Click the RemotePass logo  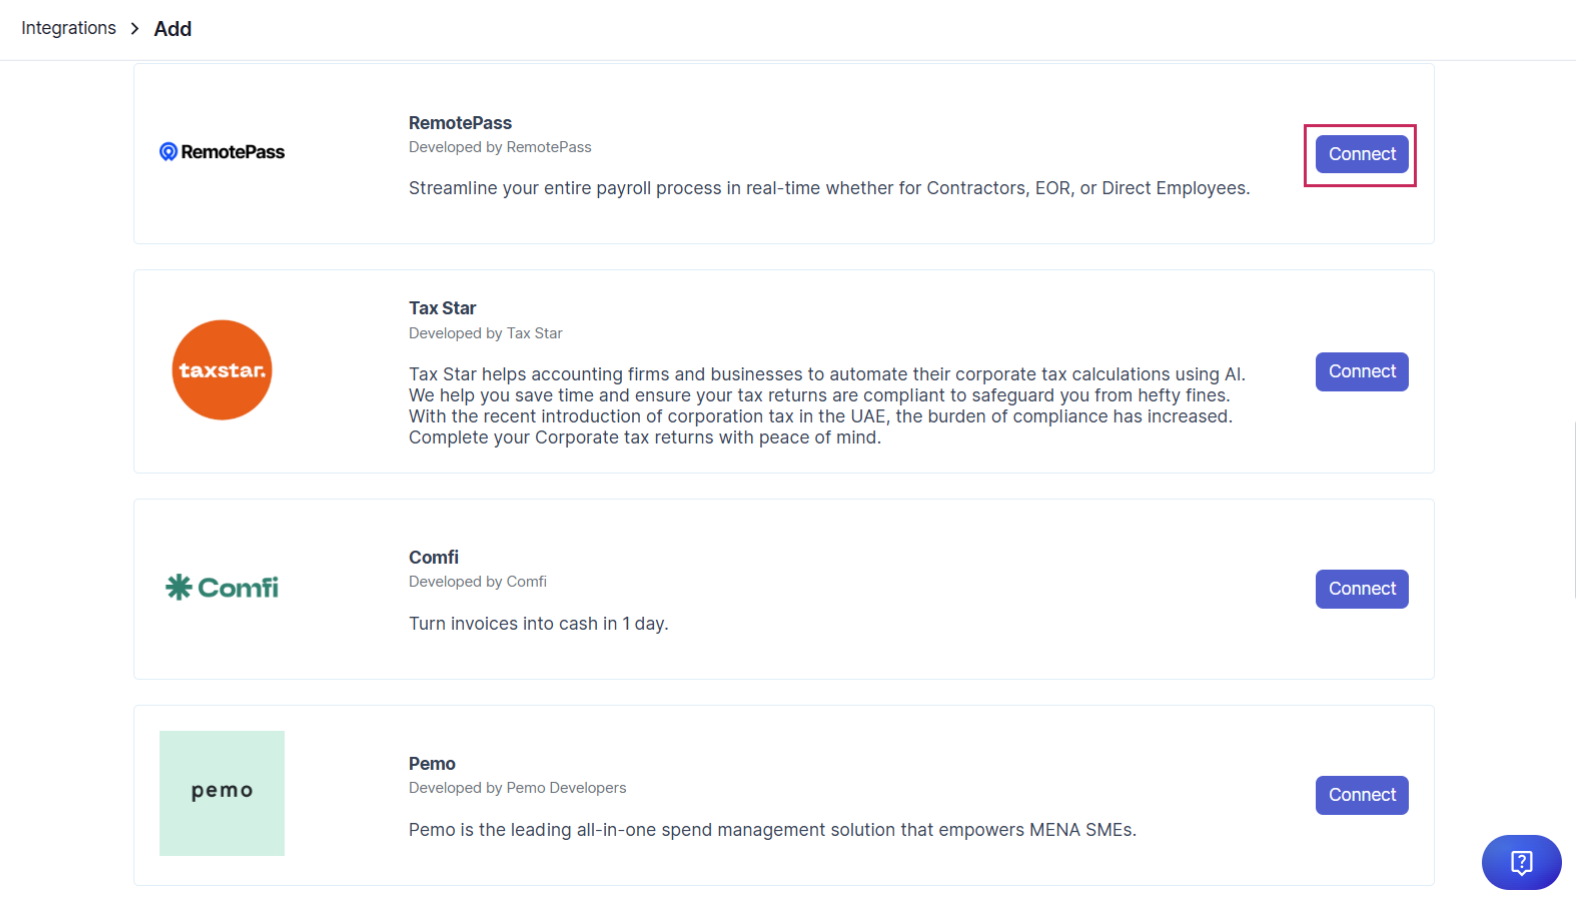(x=222, y=152)
